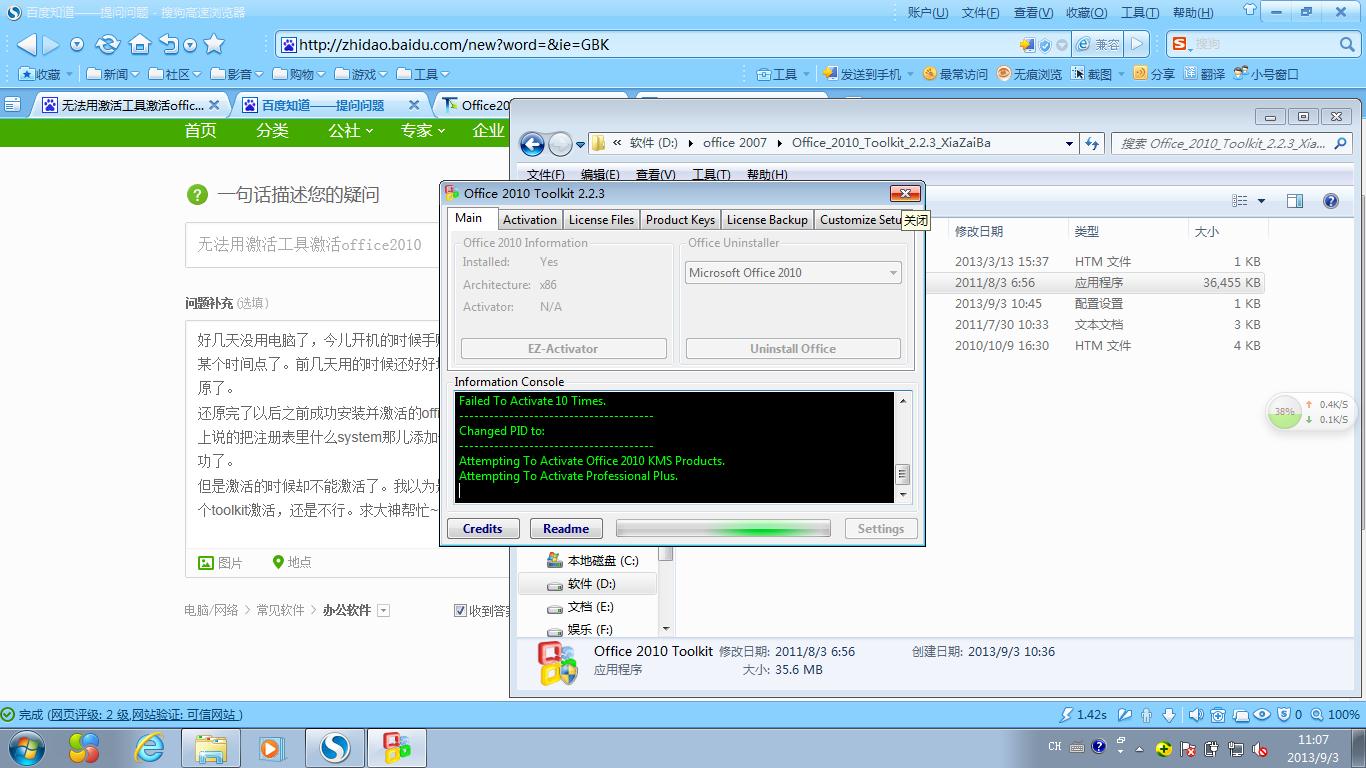Activate the Office 2010 Toolkit taskbar icon
Screen dimensions: 1366x768
tap(396, 747)
